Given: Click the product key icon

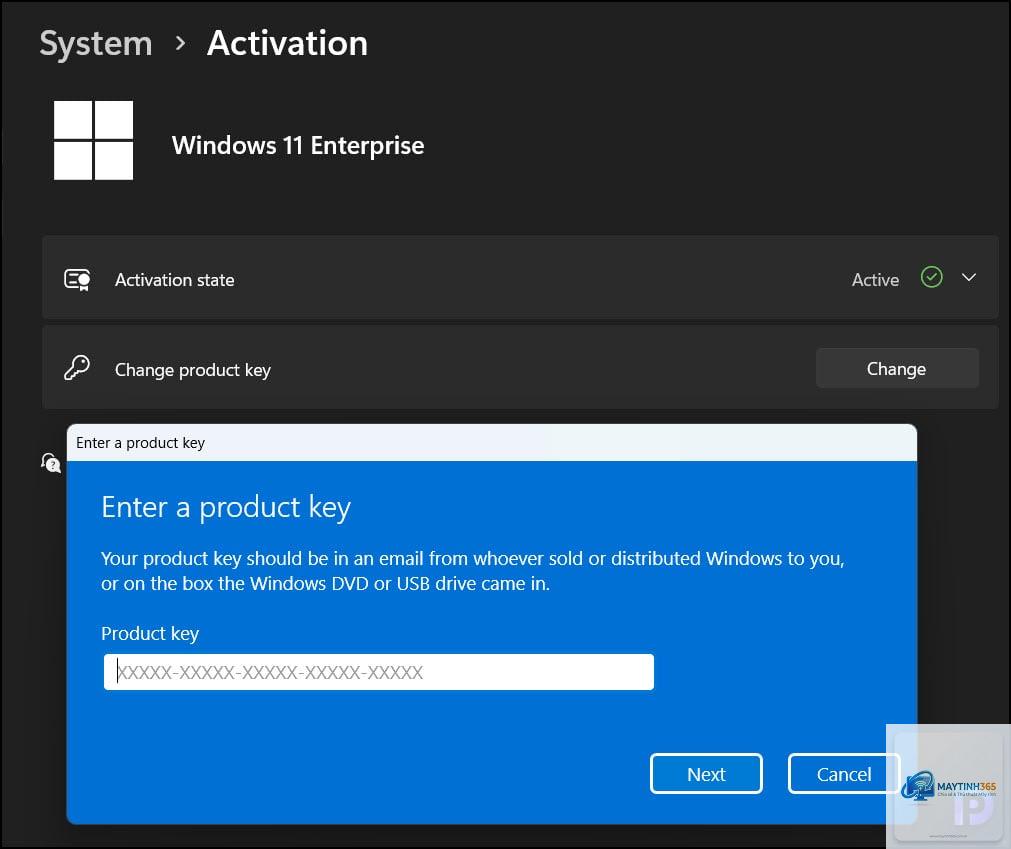Looking at the screenshot, I should pos(77,368).
